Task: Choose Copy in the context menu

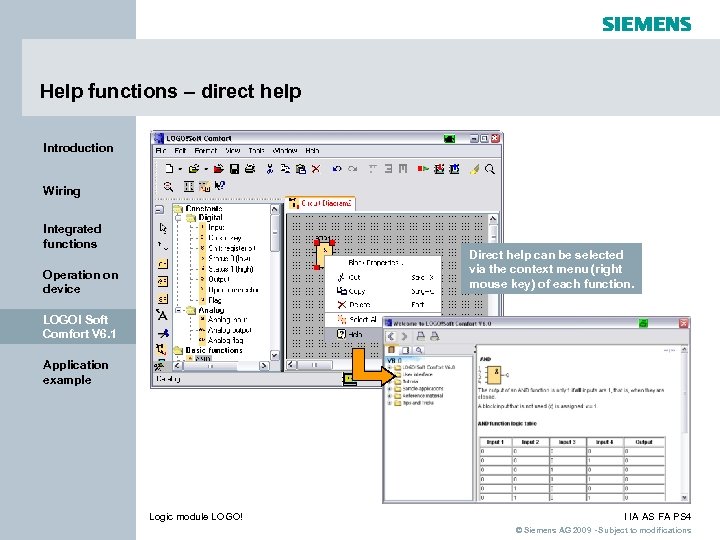Action: coord(383,291)
